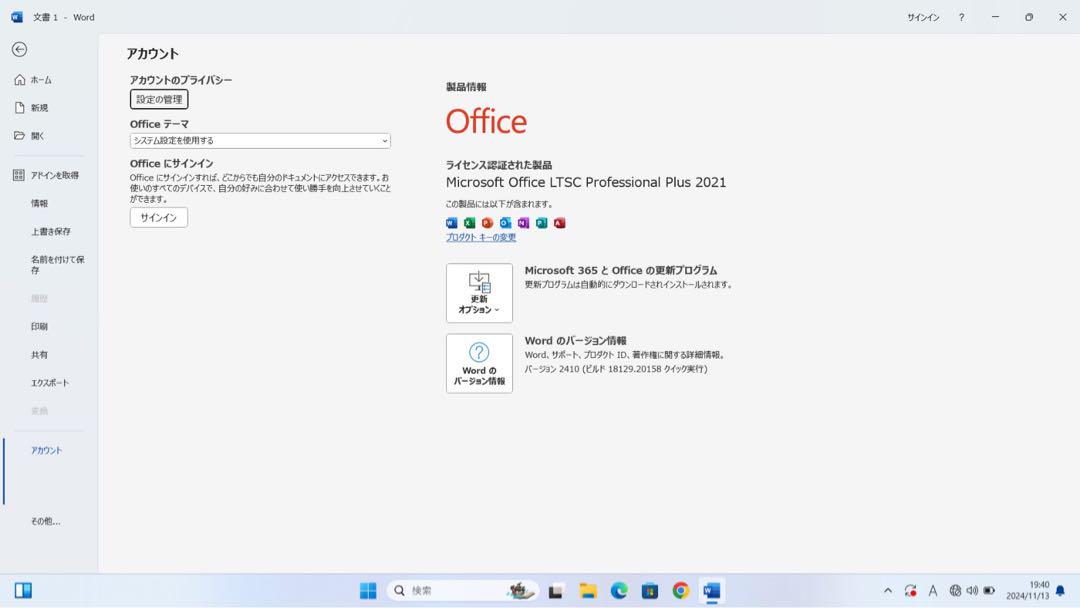Open the プロダクト キーの変更 link

pyautogui.click(x=481, y=238)
